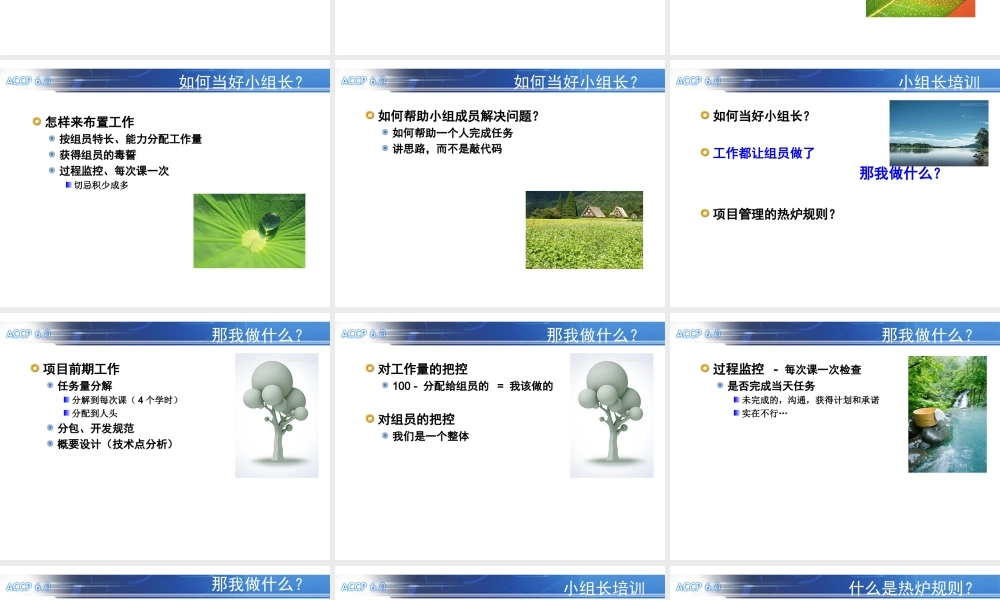Select the lake scenery photo on 小组长培训 slide
Image resolution: width=1000 pixels, height=600 pixels.
coord(937,133)
